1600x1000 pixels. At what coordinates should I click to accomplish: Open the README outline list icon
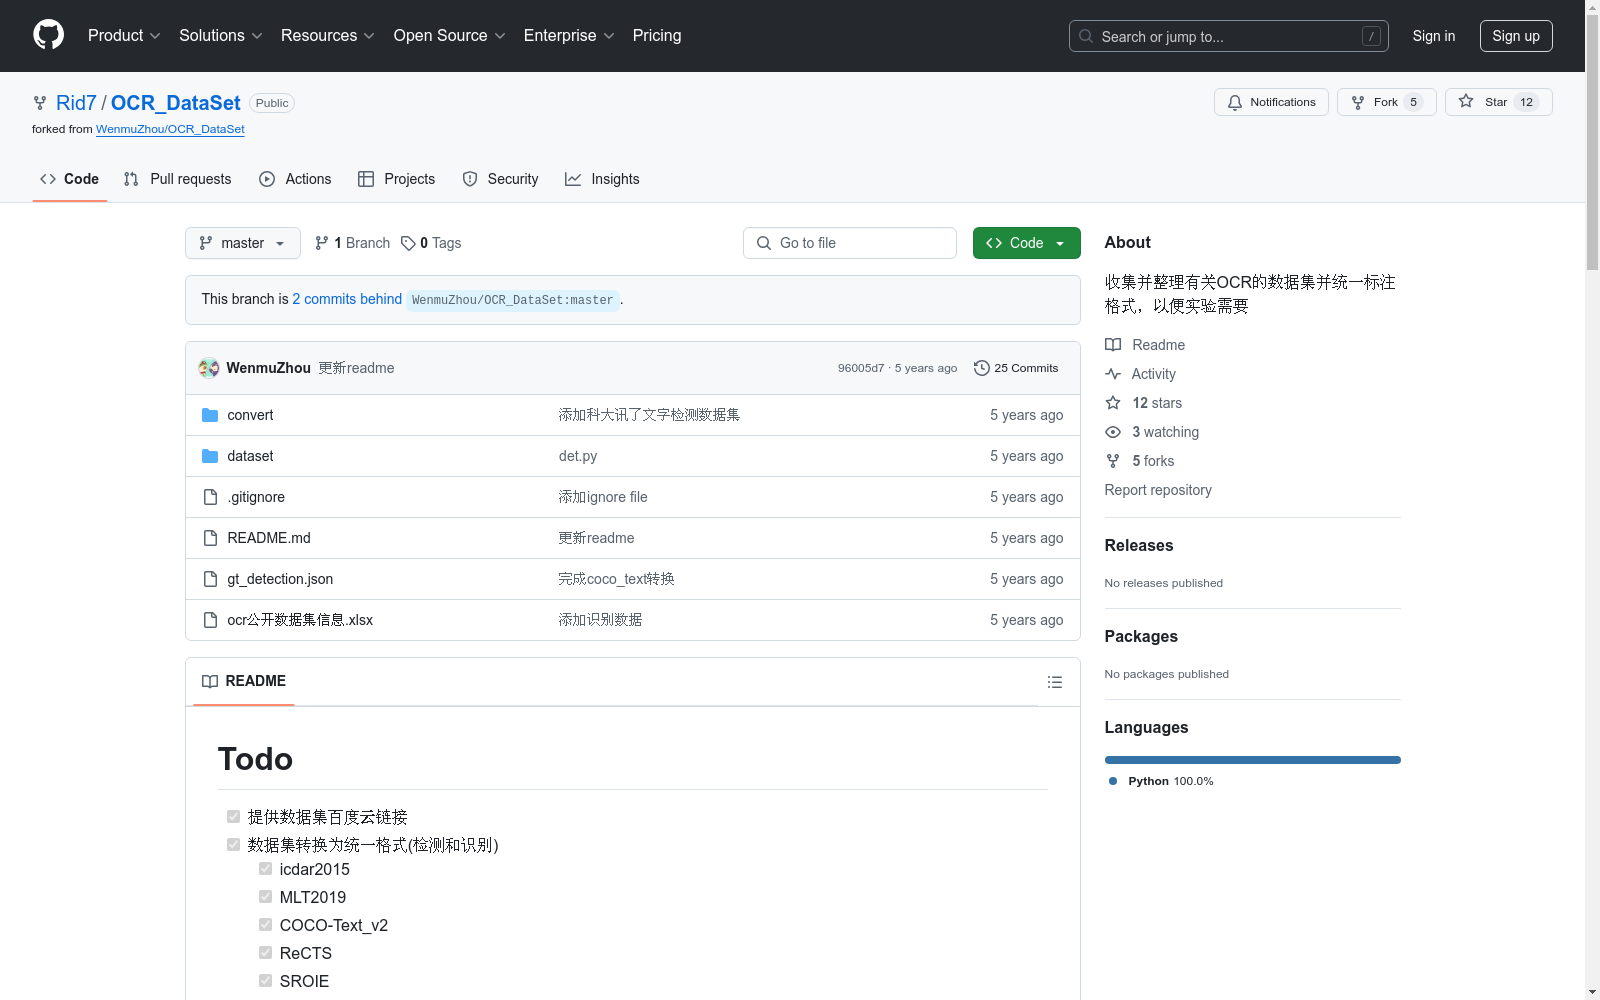click(x=1054, y=682)
